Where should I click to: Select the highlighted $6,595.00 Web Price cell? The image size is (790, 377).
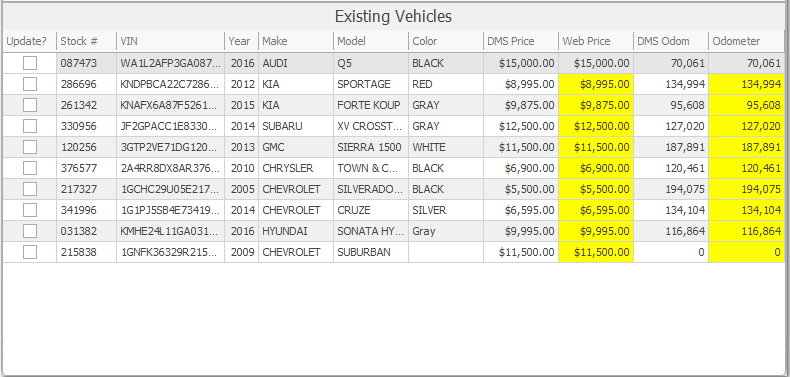[596, 210]
